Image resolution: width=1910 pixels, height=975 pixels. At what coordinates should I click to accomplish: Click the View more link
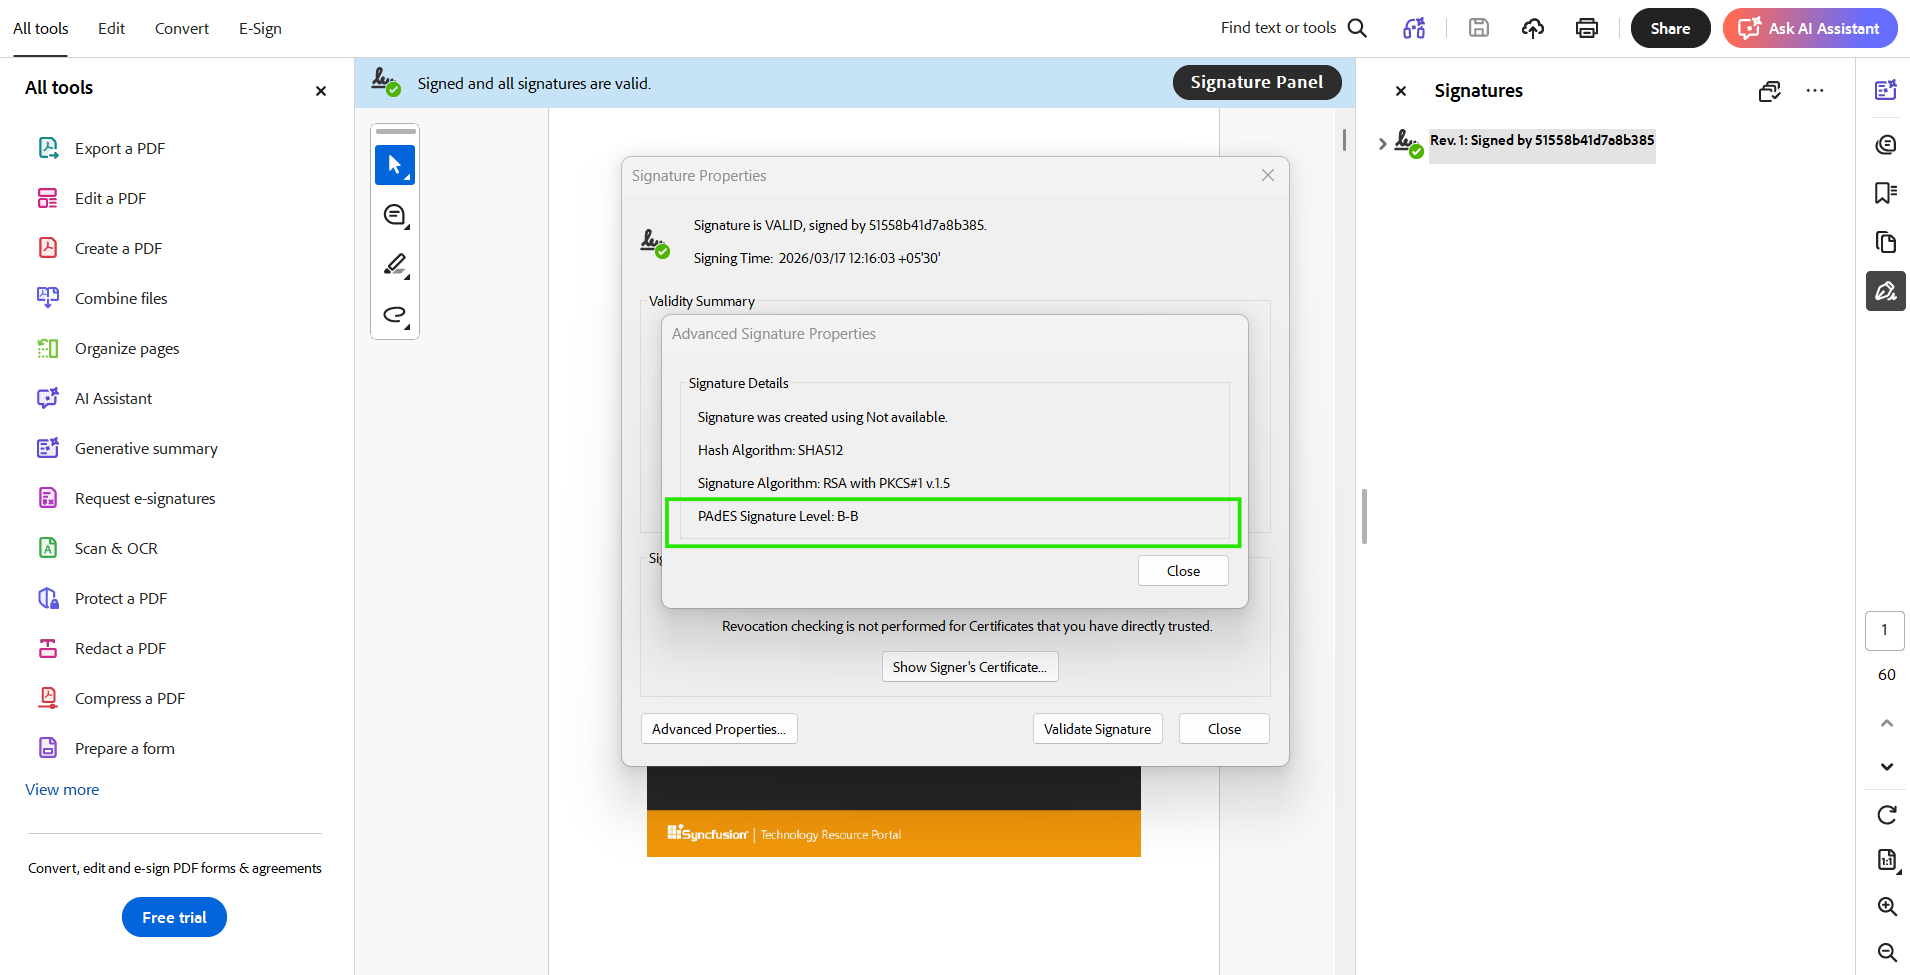point(62,789)
